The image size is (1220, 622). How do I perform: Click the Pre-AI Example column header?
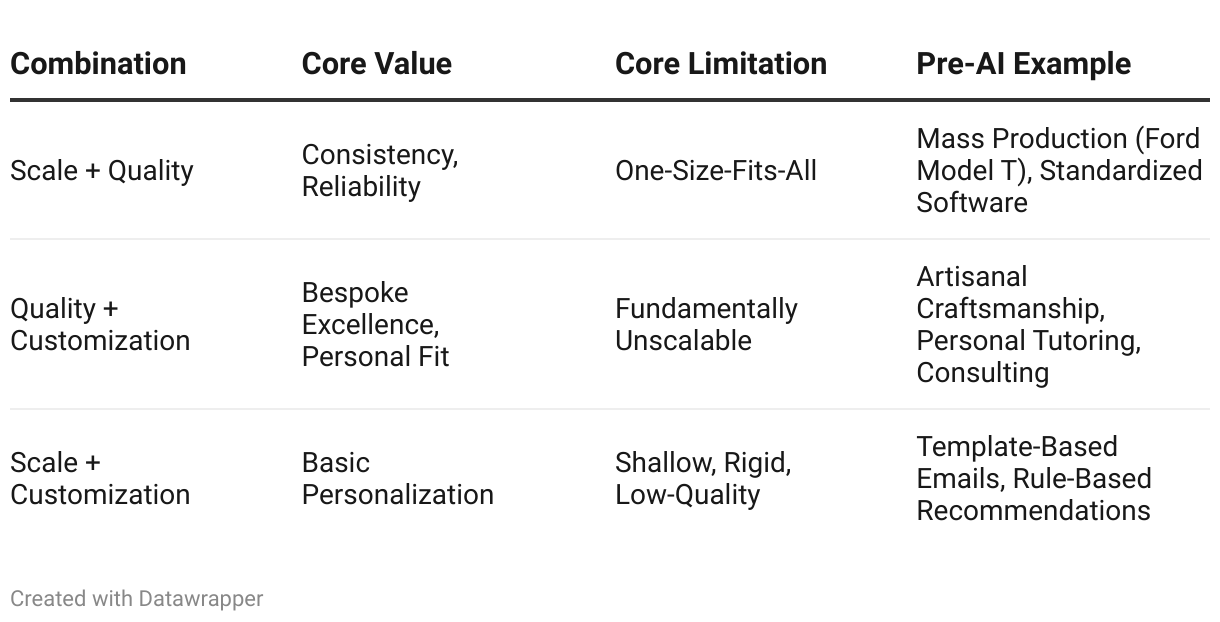coord(1023,64)
